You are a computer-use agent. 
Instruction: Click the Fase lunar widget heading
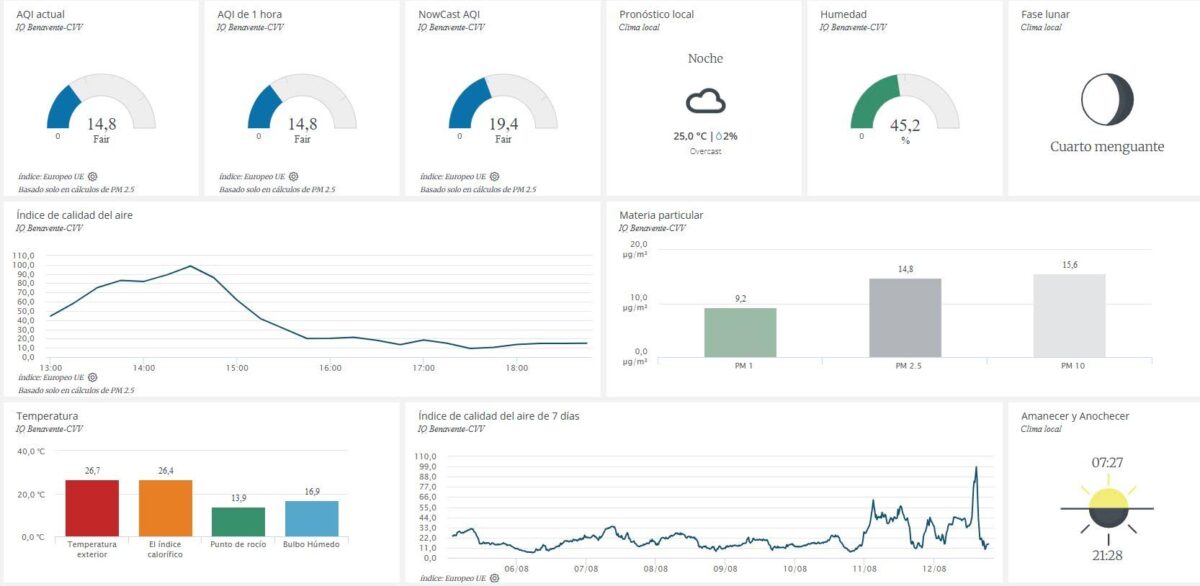[x=1045, y=15]
